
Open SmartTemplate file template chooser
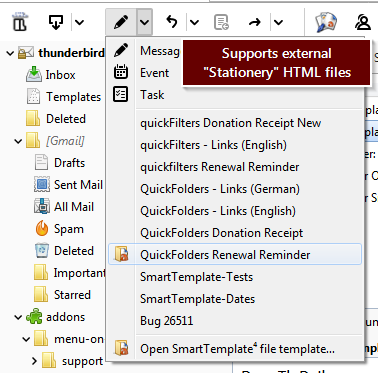coord(237,349)
